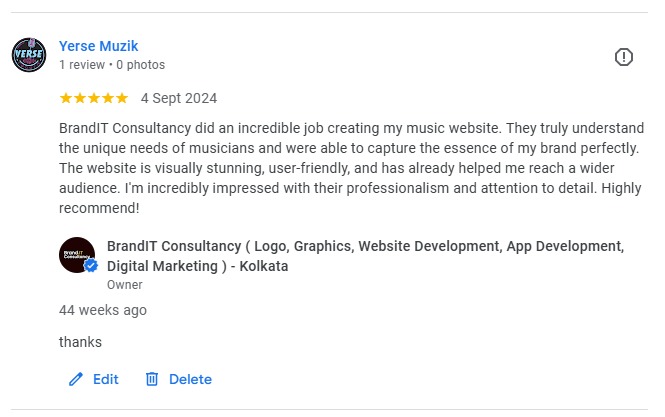665x417 pixels.
Task: Click the blue verified badge on owner logo
Action: 91,267
